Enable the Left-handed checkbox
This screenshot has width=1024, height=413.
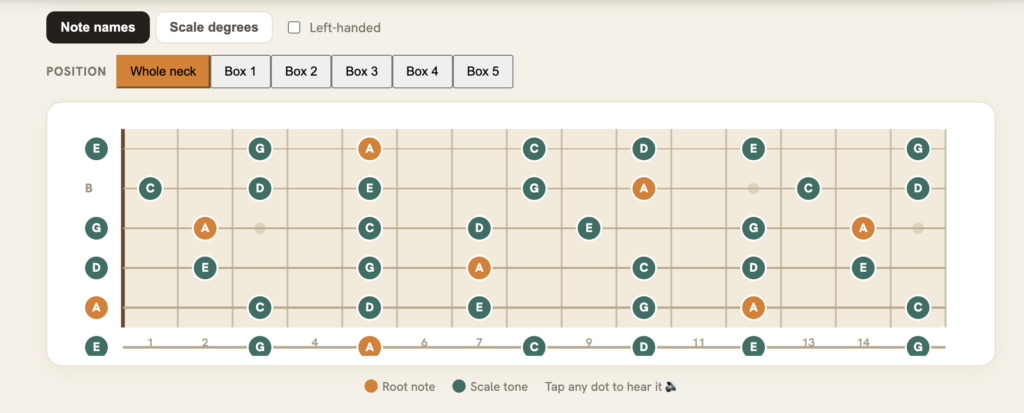point(295,27)
